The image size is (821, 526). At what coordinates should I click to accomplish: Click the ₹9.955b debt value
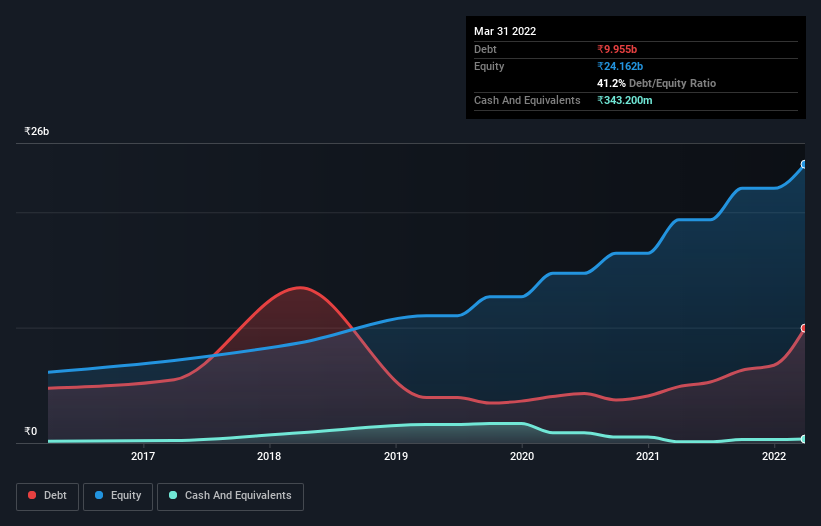pos(617,49)
